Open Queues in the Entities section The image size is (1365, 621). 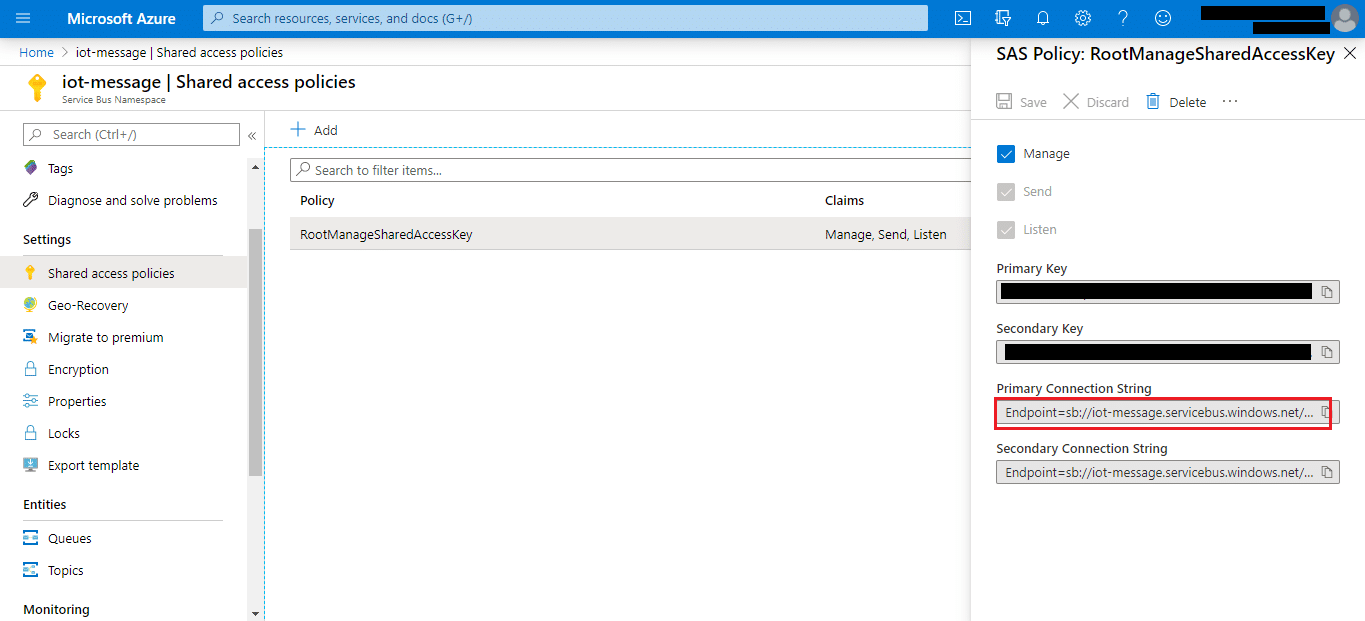pyautogui.click(x=69, y=538)
